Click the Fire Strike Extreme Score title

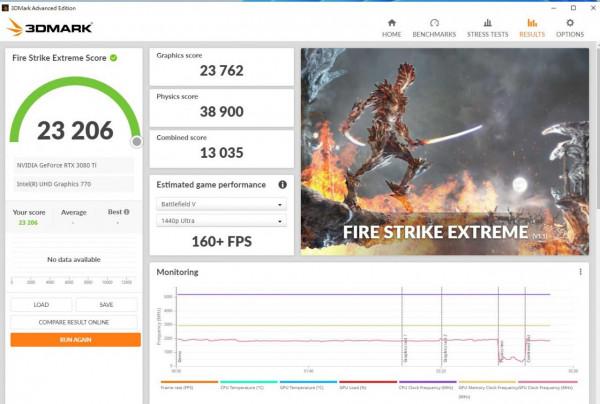[59, 58]
